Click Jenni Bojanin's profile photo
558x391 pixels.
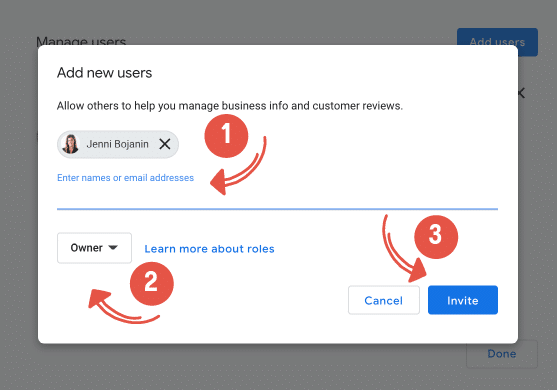pos(70,144)
